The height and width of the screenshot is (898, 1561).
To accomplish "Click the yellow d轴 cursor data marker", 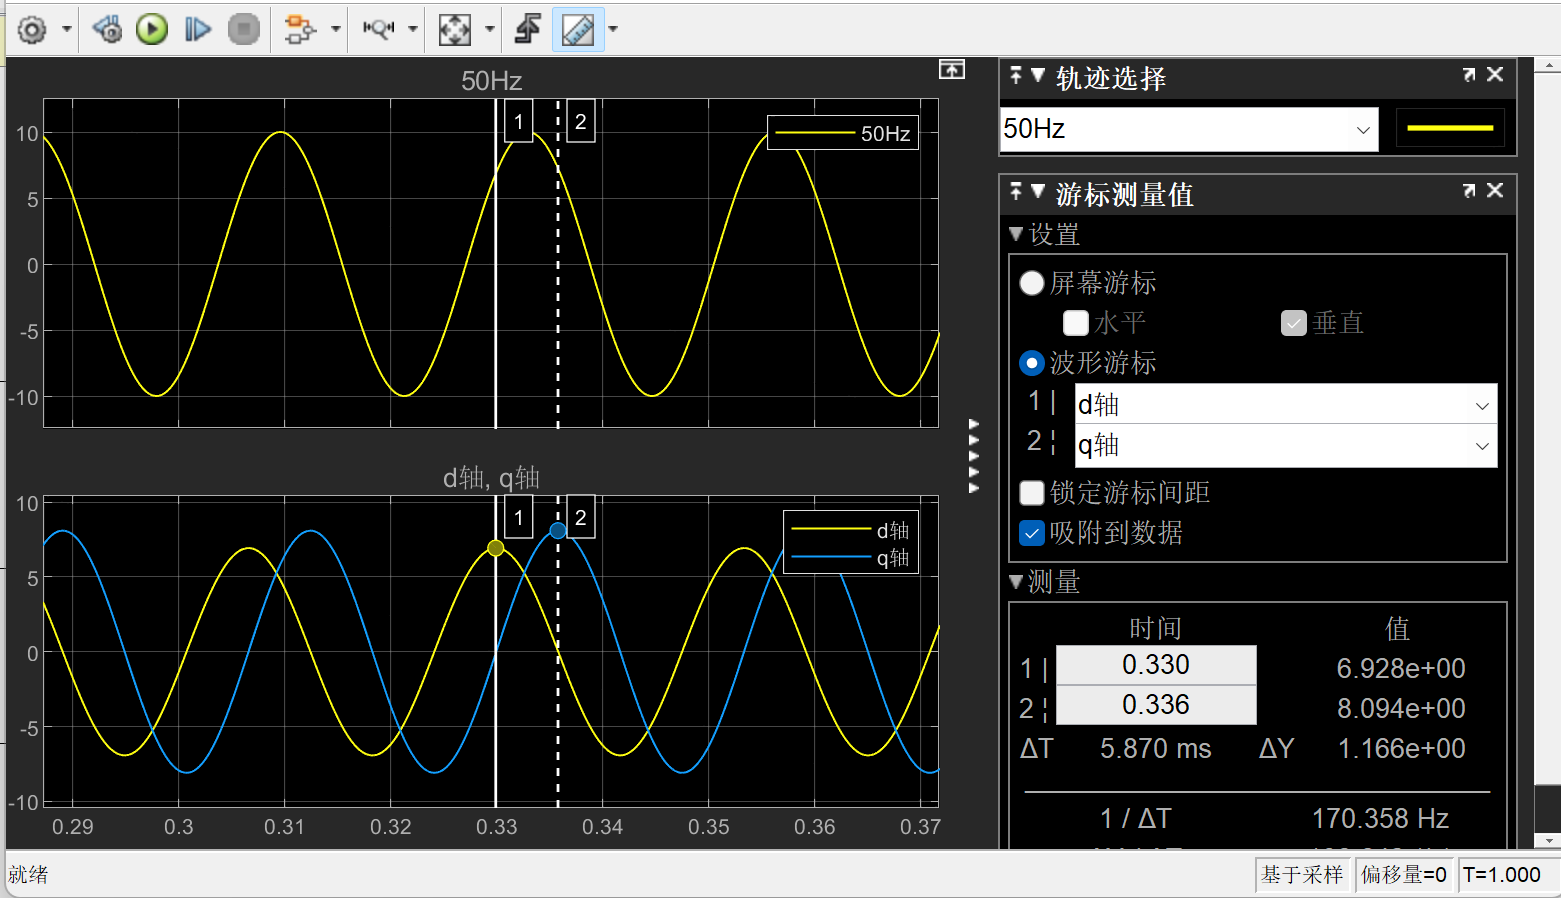I will tap(496, 548).
